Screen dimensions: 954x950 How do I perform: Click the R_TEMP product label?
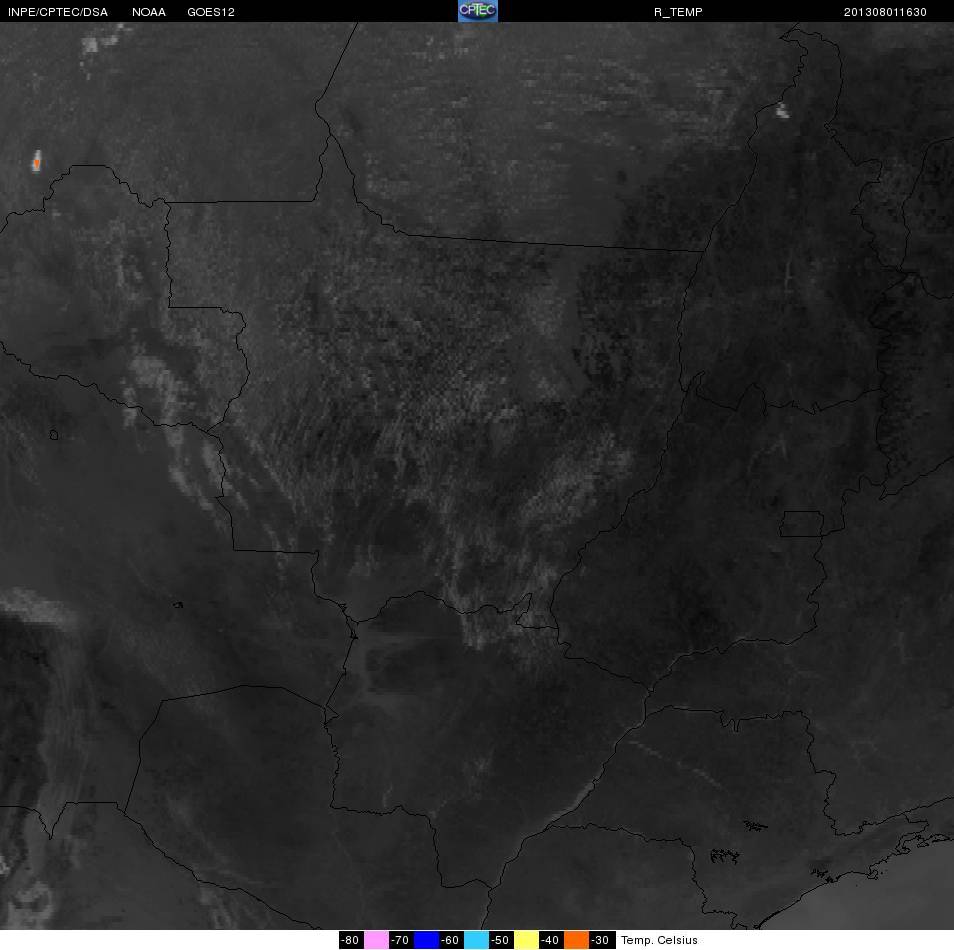coord(678,12)
